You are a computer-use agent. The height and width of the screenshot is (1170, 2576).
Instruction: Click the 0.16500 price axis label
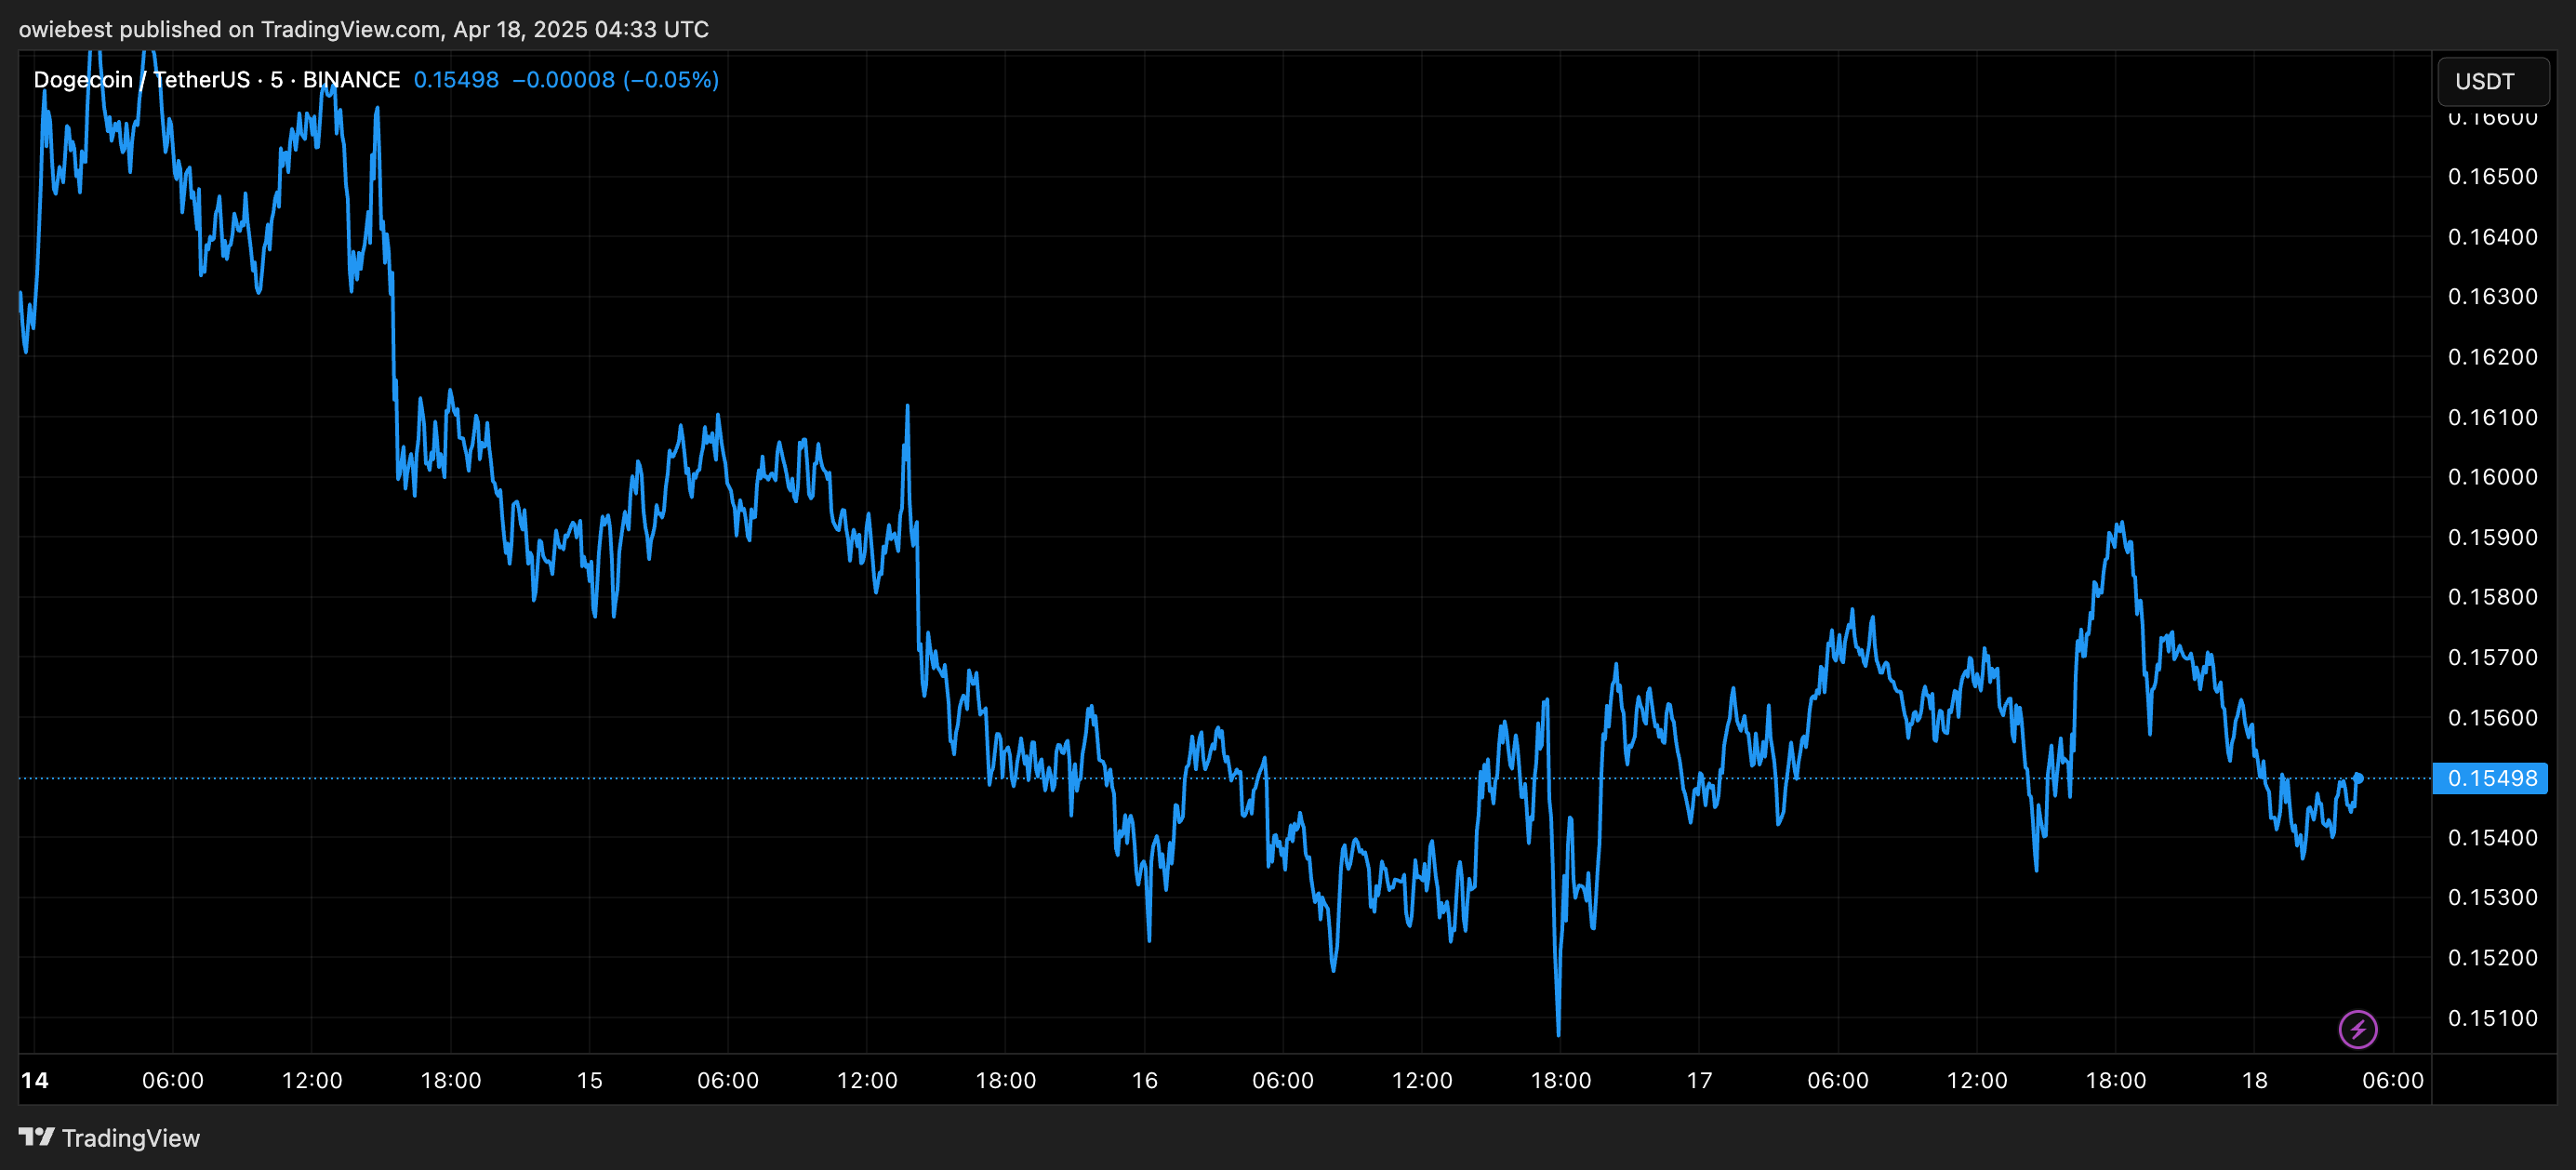(2491, 177)
